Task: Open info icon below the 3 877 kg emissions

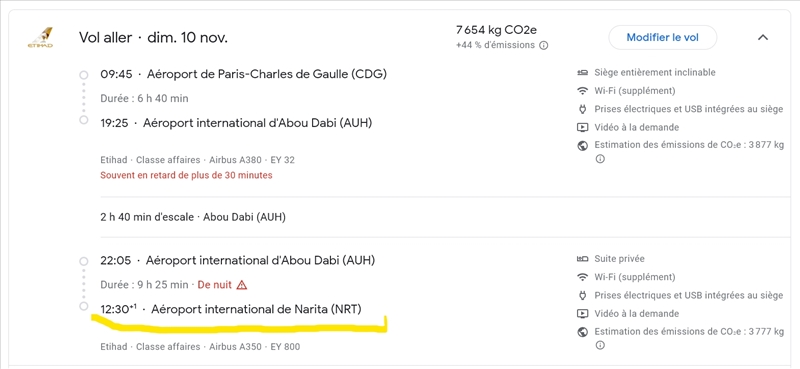Action: pyautogui.click(x=600, y=159)
